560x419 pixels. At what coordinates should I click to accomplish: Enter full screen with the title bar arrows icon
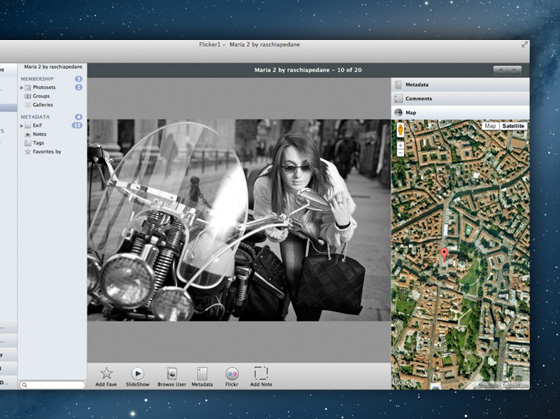pyautogui.click(x=524, y=45)
